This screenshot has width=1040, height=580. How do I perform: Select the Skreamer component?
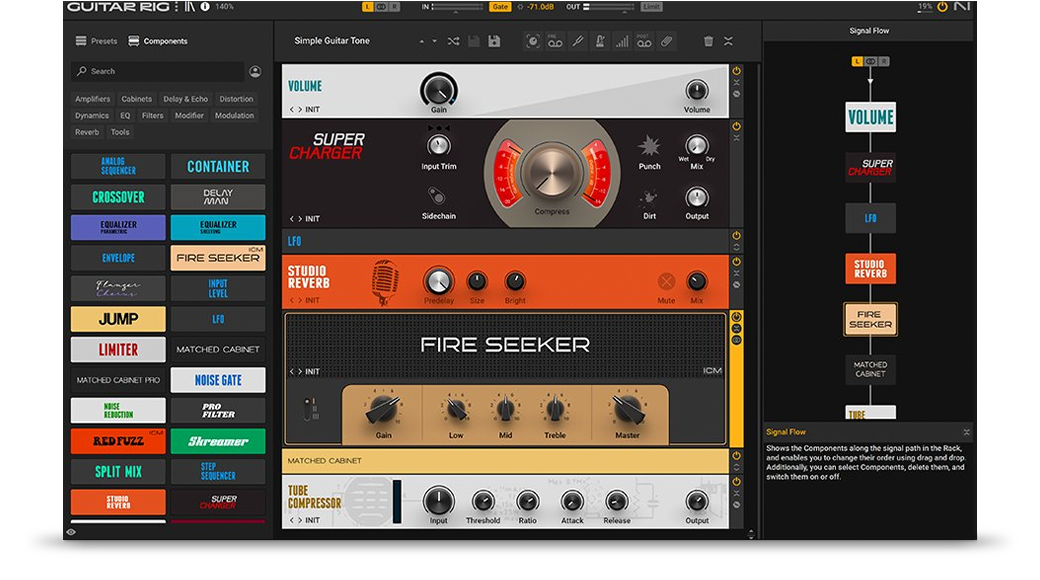tap(218, 441)
